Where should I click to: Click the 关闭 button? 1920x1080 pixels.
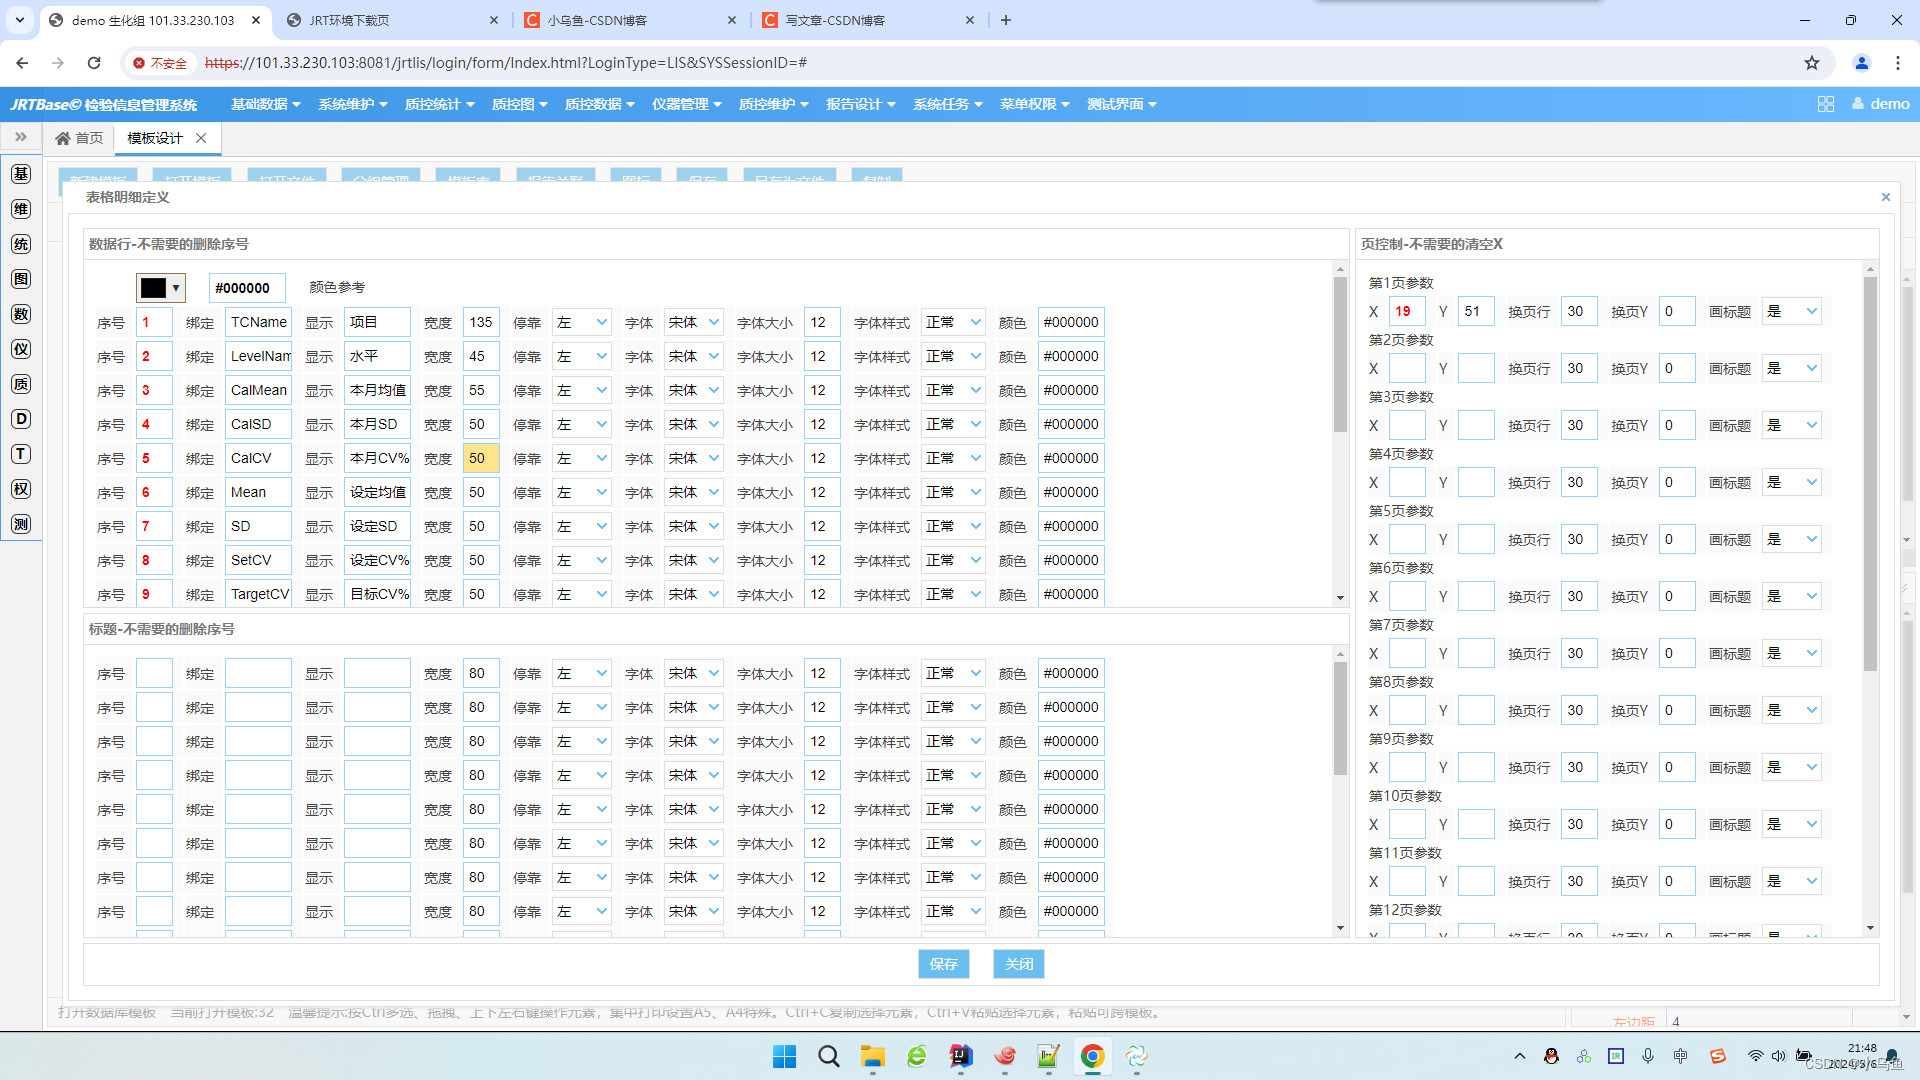point(1019,964)
